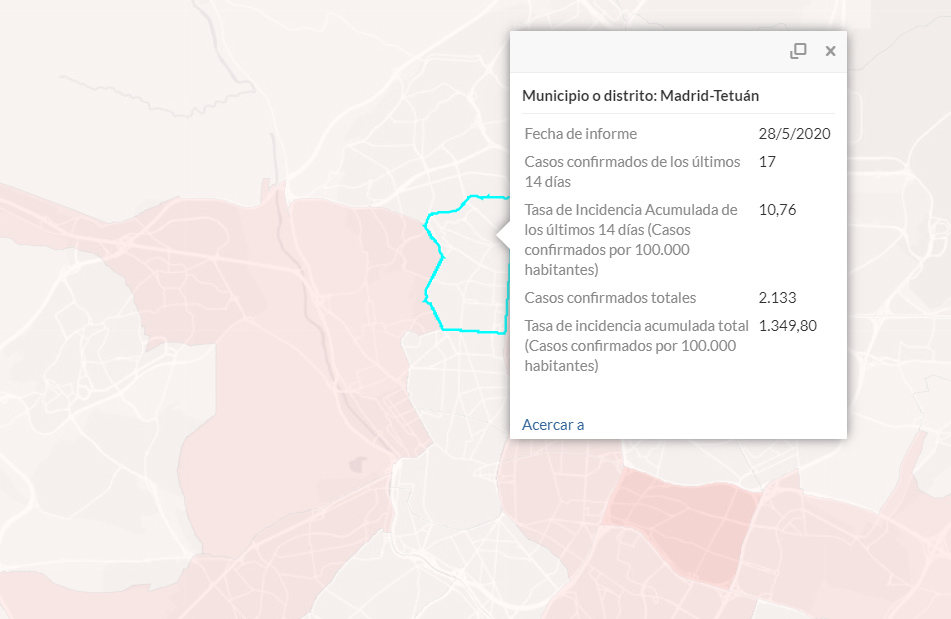Select the 'Fecha de informe' label

[x=580, y=133]
